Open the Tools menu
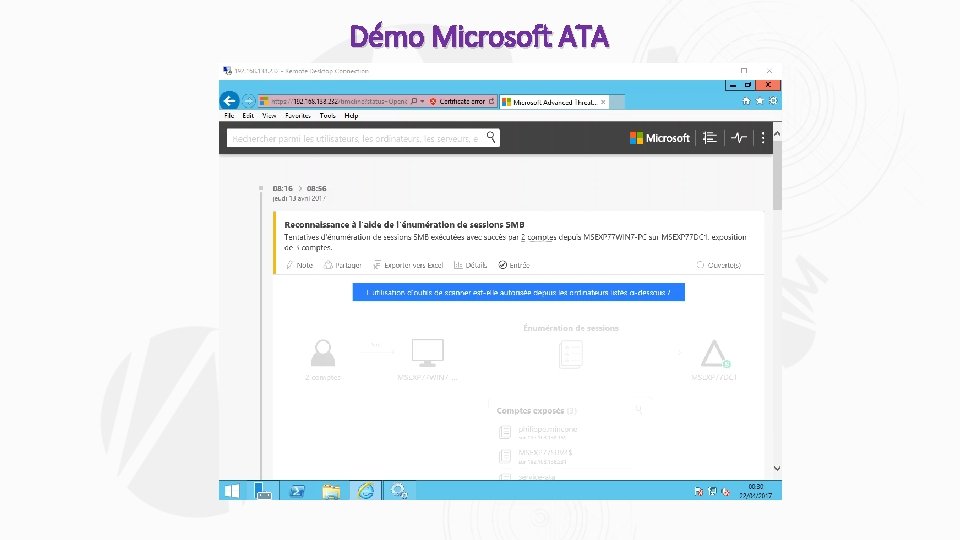 [x=328, y=115]
